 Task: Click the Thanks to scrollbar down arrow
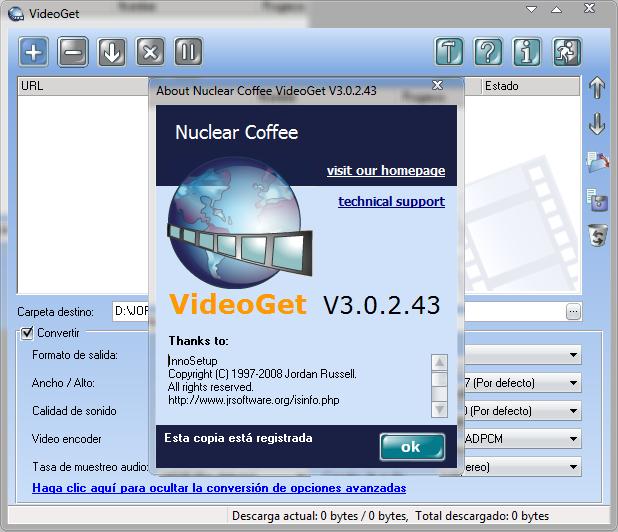pos(439,409)
